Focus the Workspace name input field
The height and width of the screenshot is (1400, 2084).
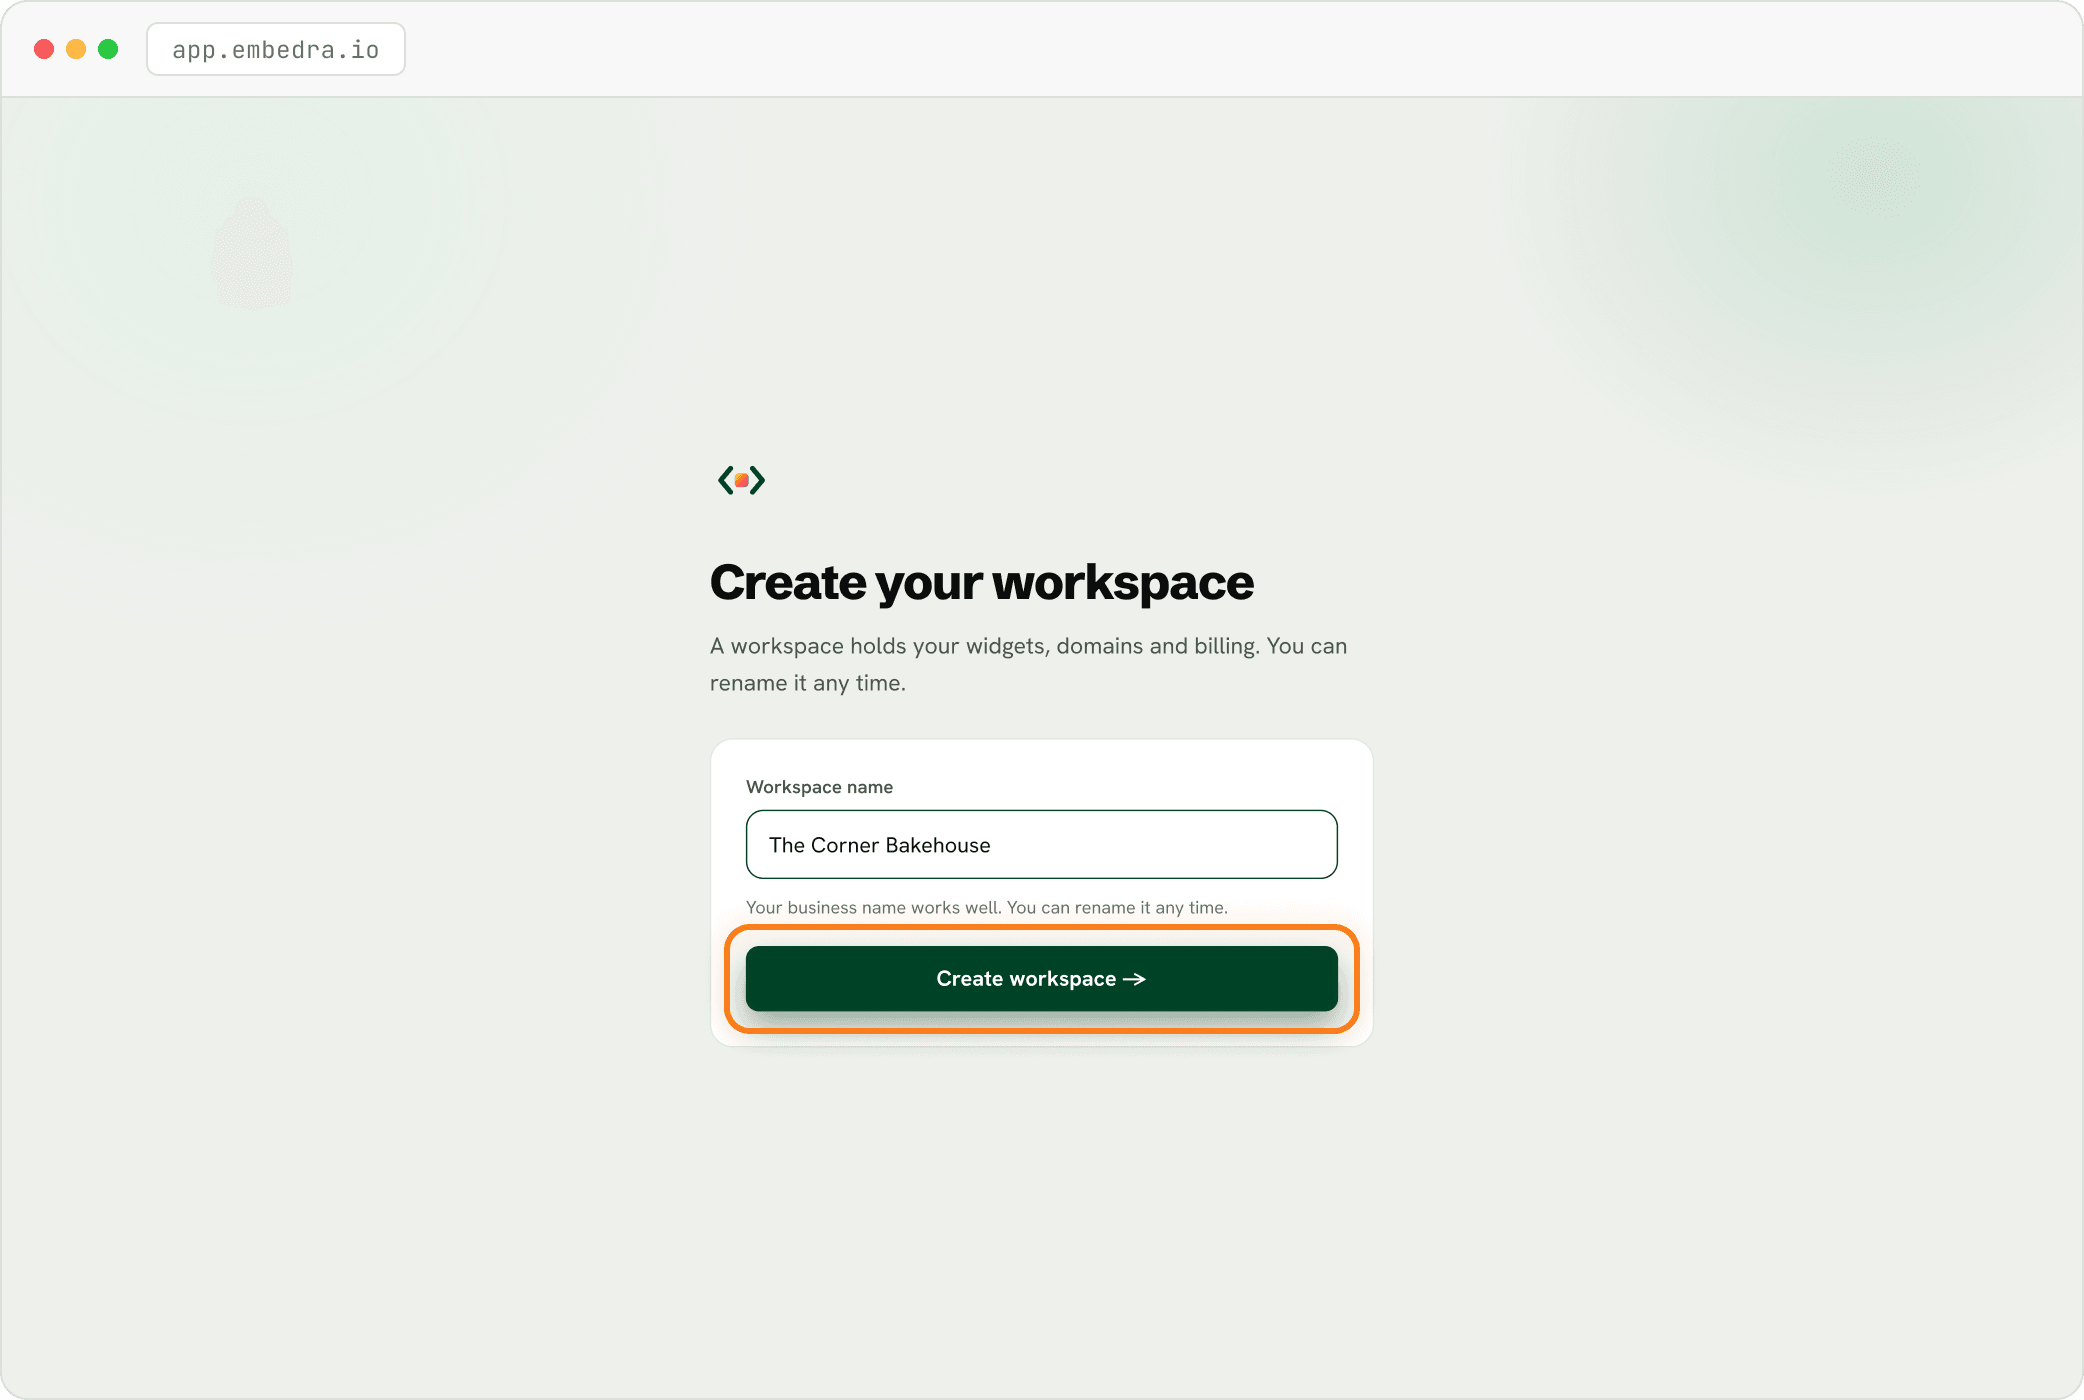click(1041, 844)
